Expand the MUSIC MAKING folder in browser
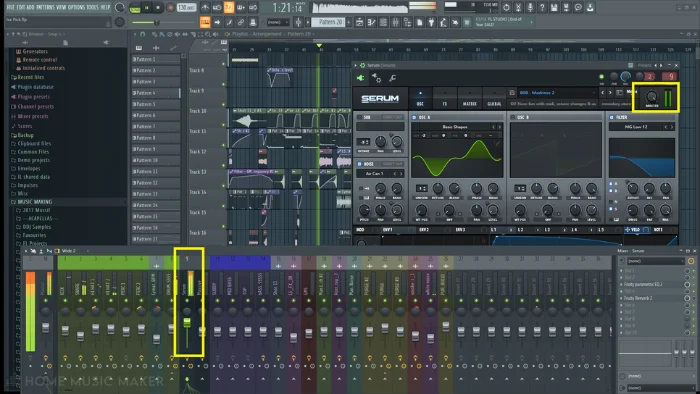Screen dimensions: 700x394 click(x=34, y=202)
